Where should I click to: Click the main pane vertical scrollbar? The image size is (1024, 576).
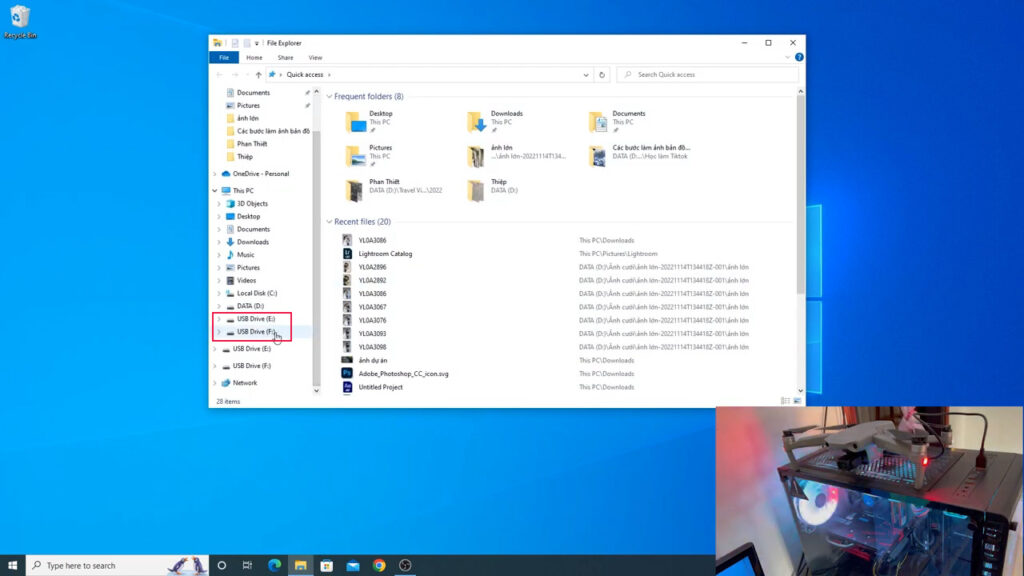point(800,196)
